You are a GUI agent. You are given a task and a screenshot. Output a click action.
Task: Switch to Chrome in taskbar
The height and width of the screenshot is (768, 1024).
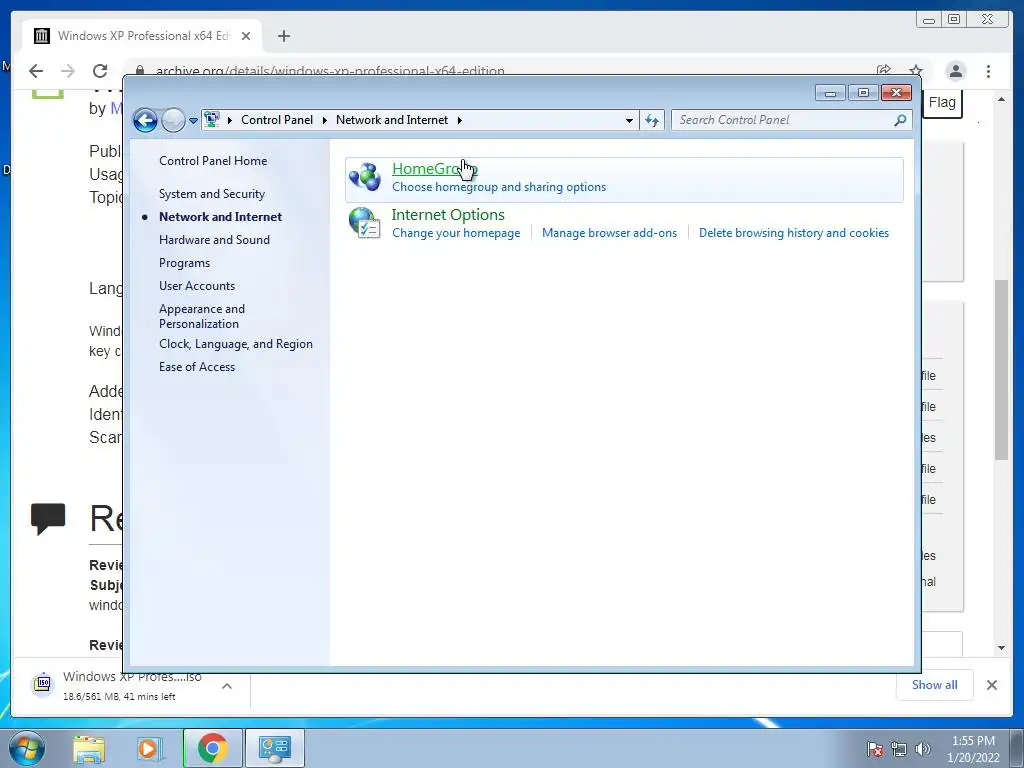point(213,748)
